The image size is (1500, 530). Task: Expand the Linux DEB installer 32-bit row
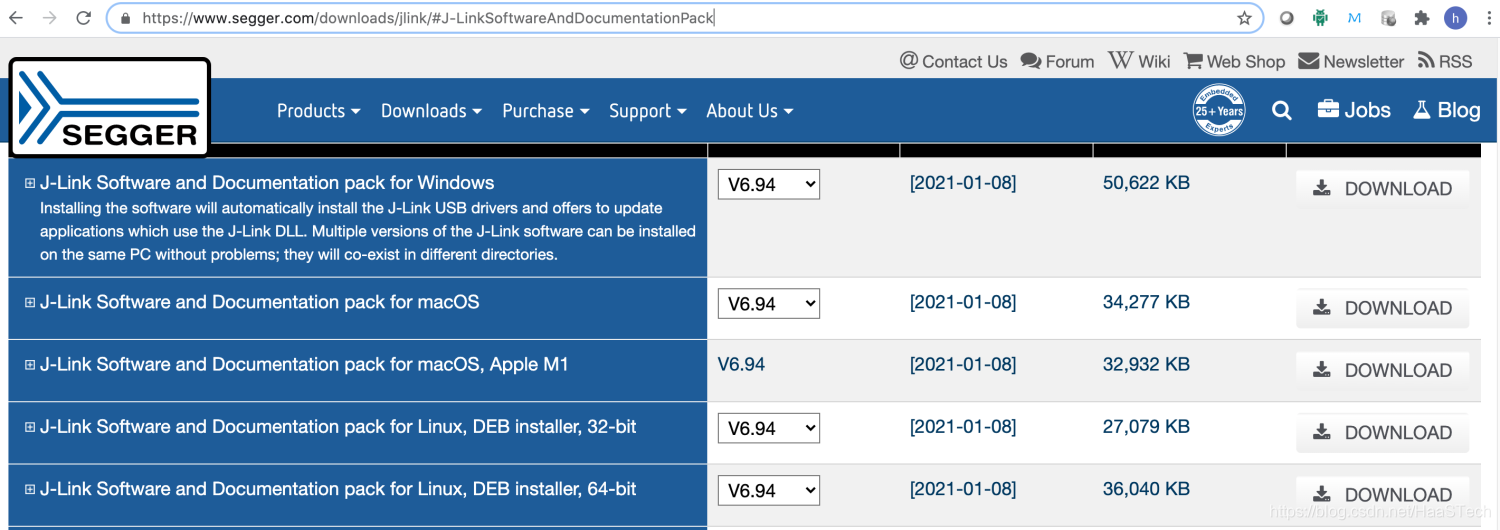point(30,427)
